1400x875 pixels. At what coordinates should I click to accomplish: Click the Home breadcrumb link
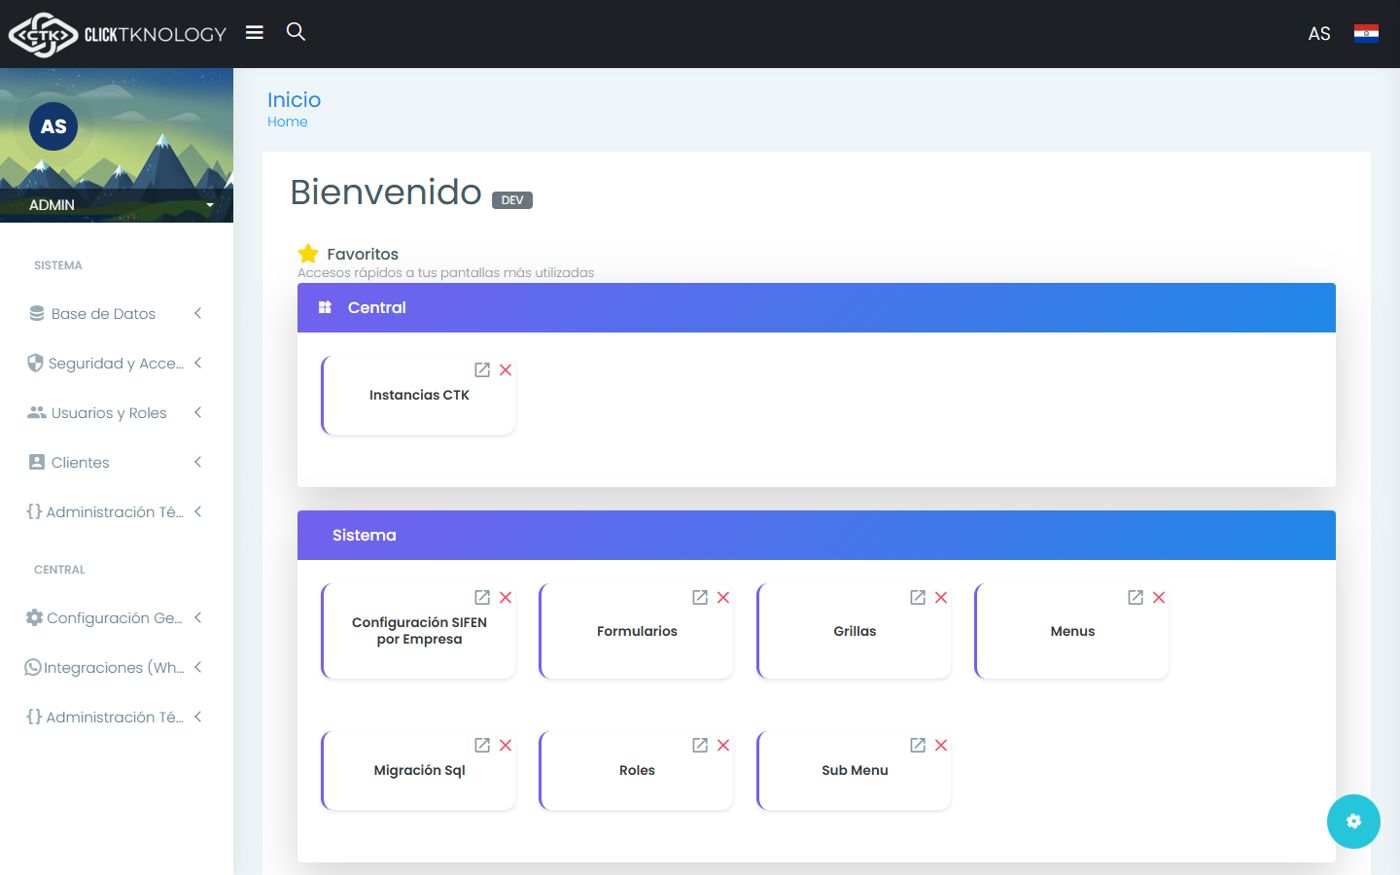[287, 122]
